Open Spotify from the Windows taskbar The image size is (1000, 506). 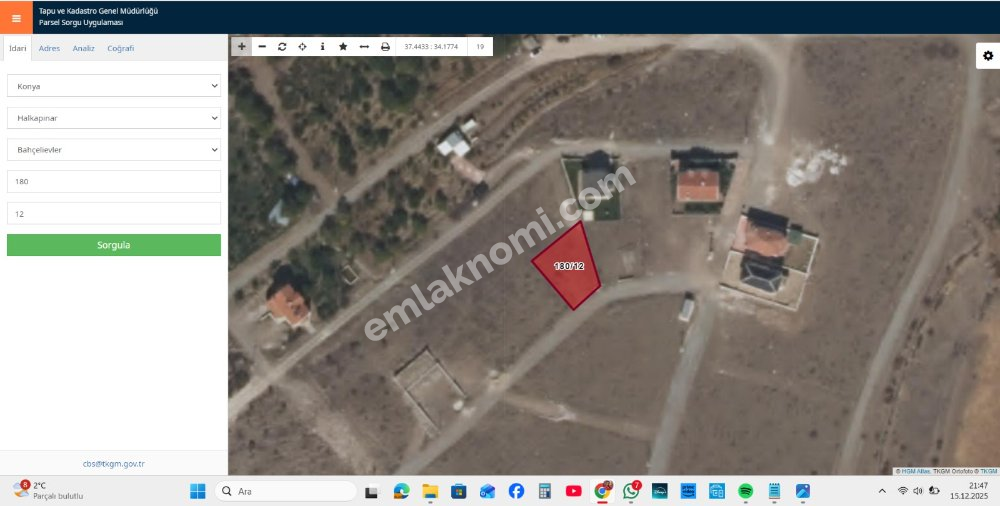pyautogui.click(x=745, y=491)
